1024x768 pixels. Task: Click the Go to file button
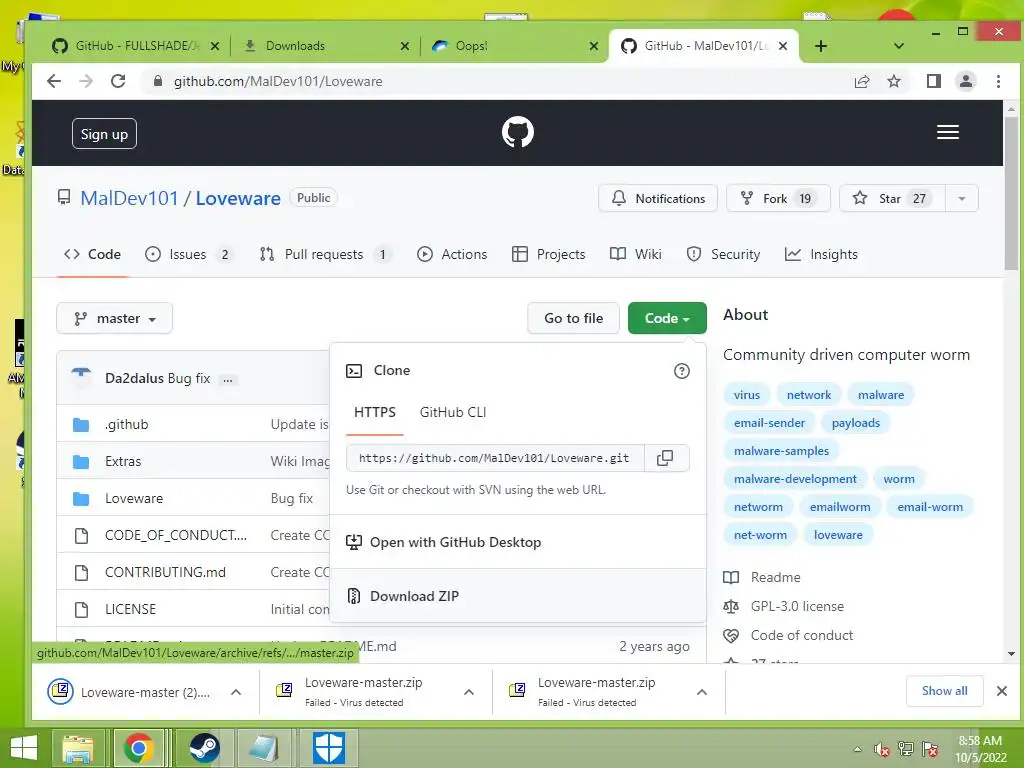(573, 318)
